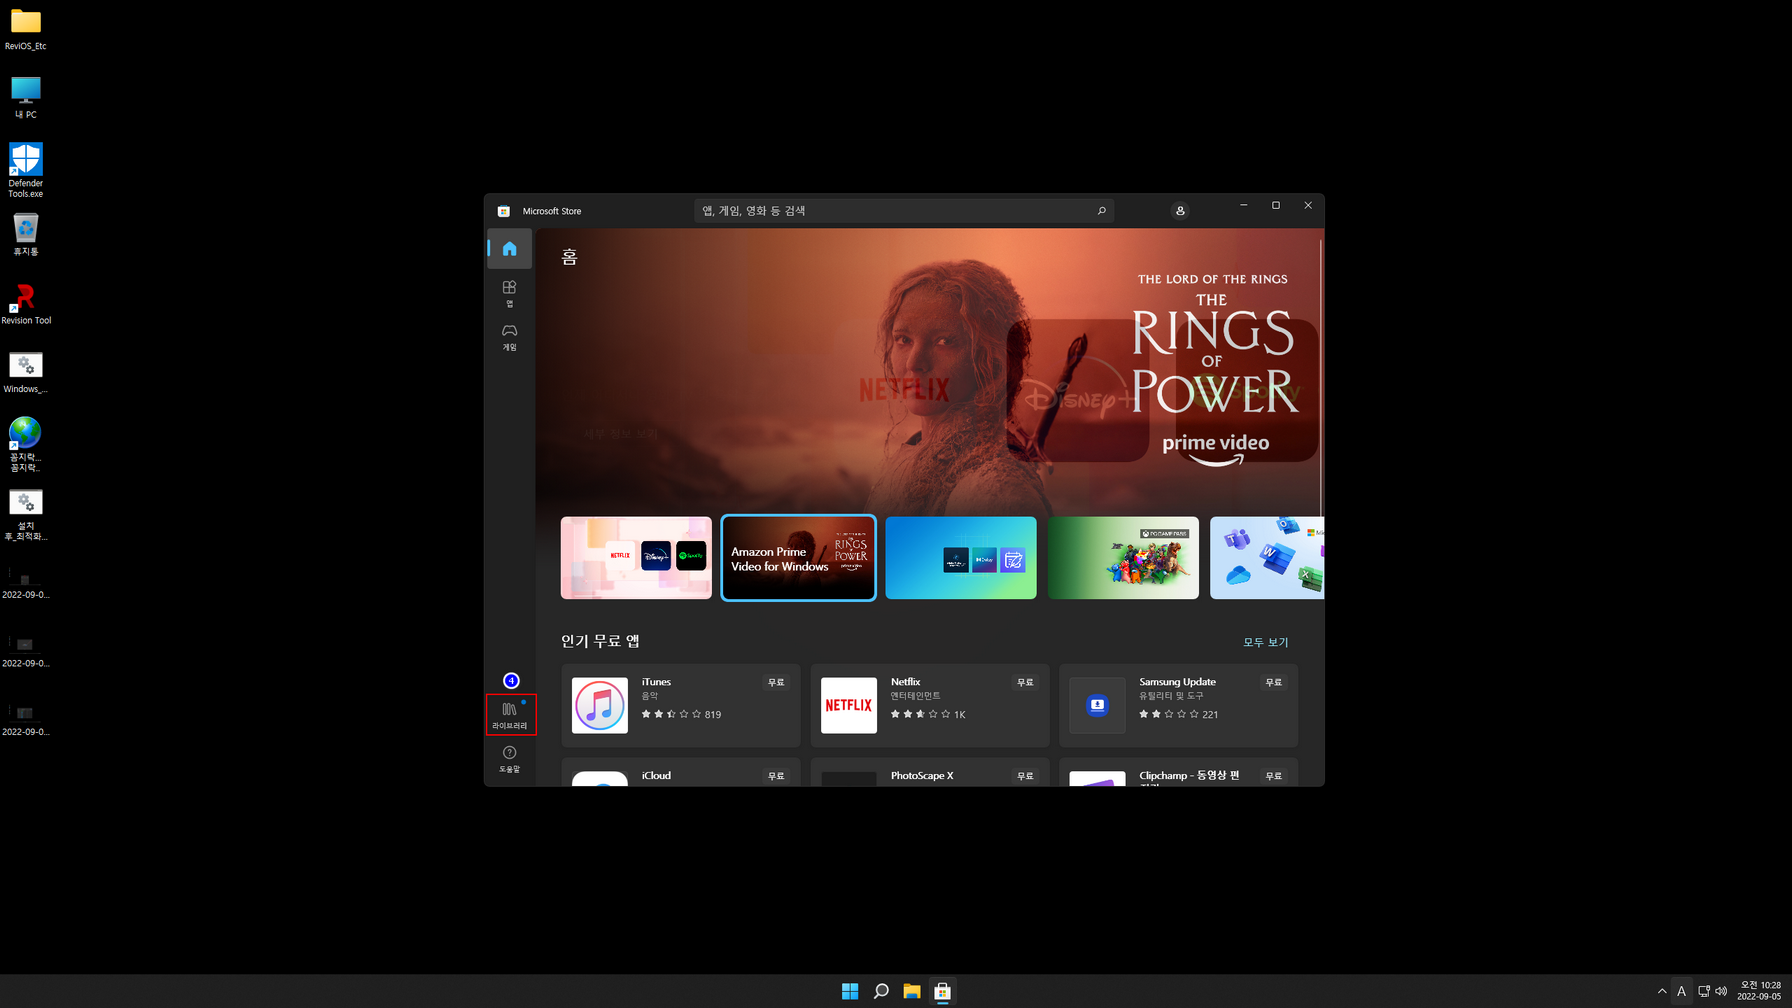Select the PC Game Pass carousel thumbnail
This screenshot has height=1008, width=1792.
pyautogui.click(x=1123, y=558)
